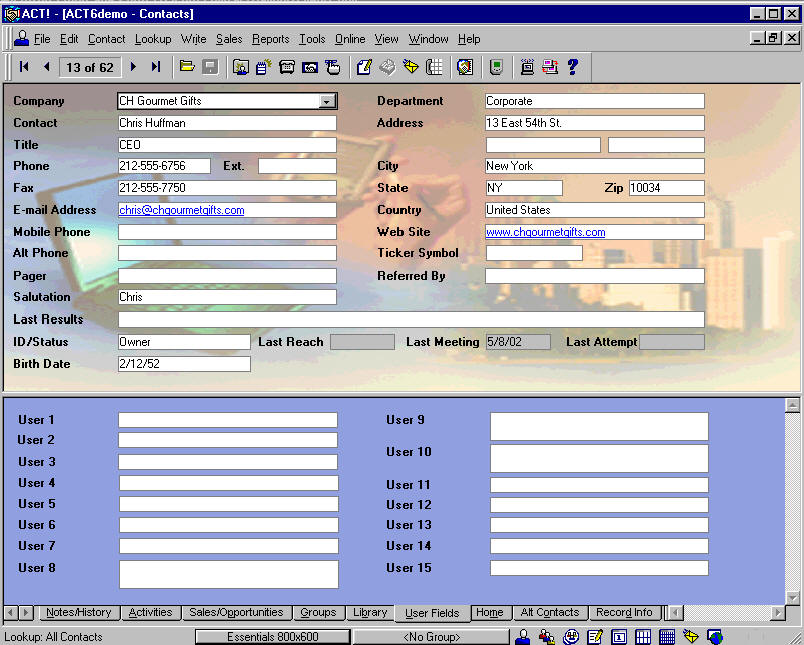
Task: Open Monthly Calendar icon in status bar
Action: point(667,637)
